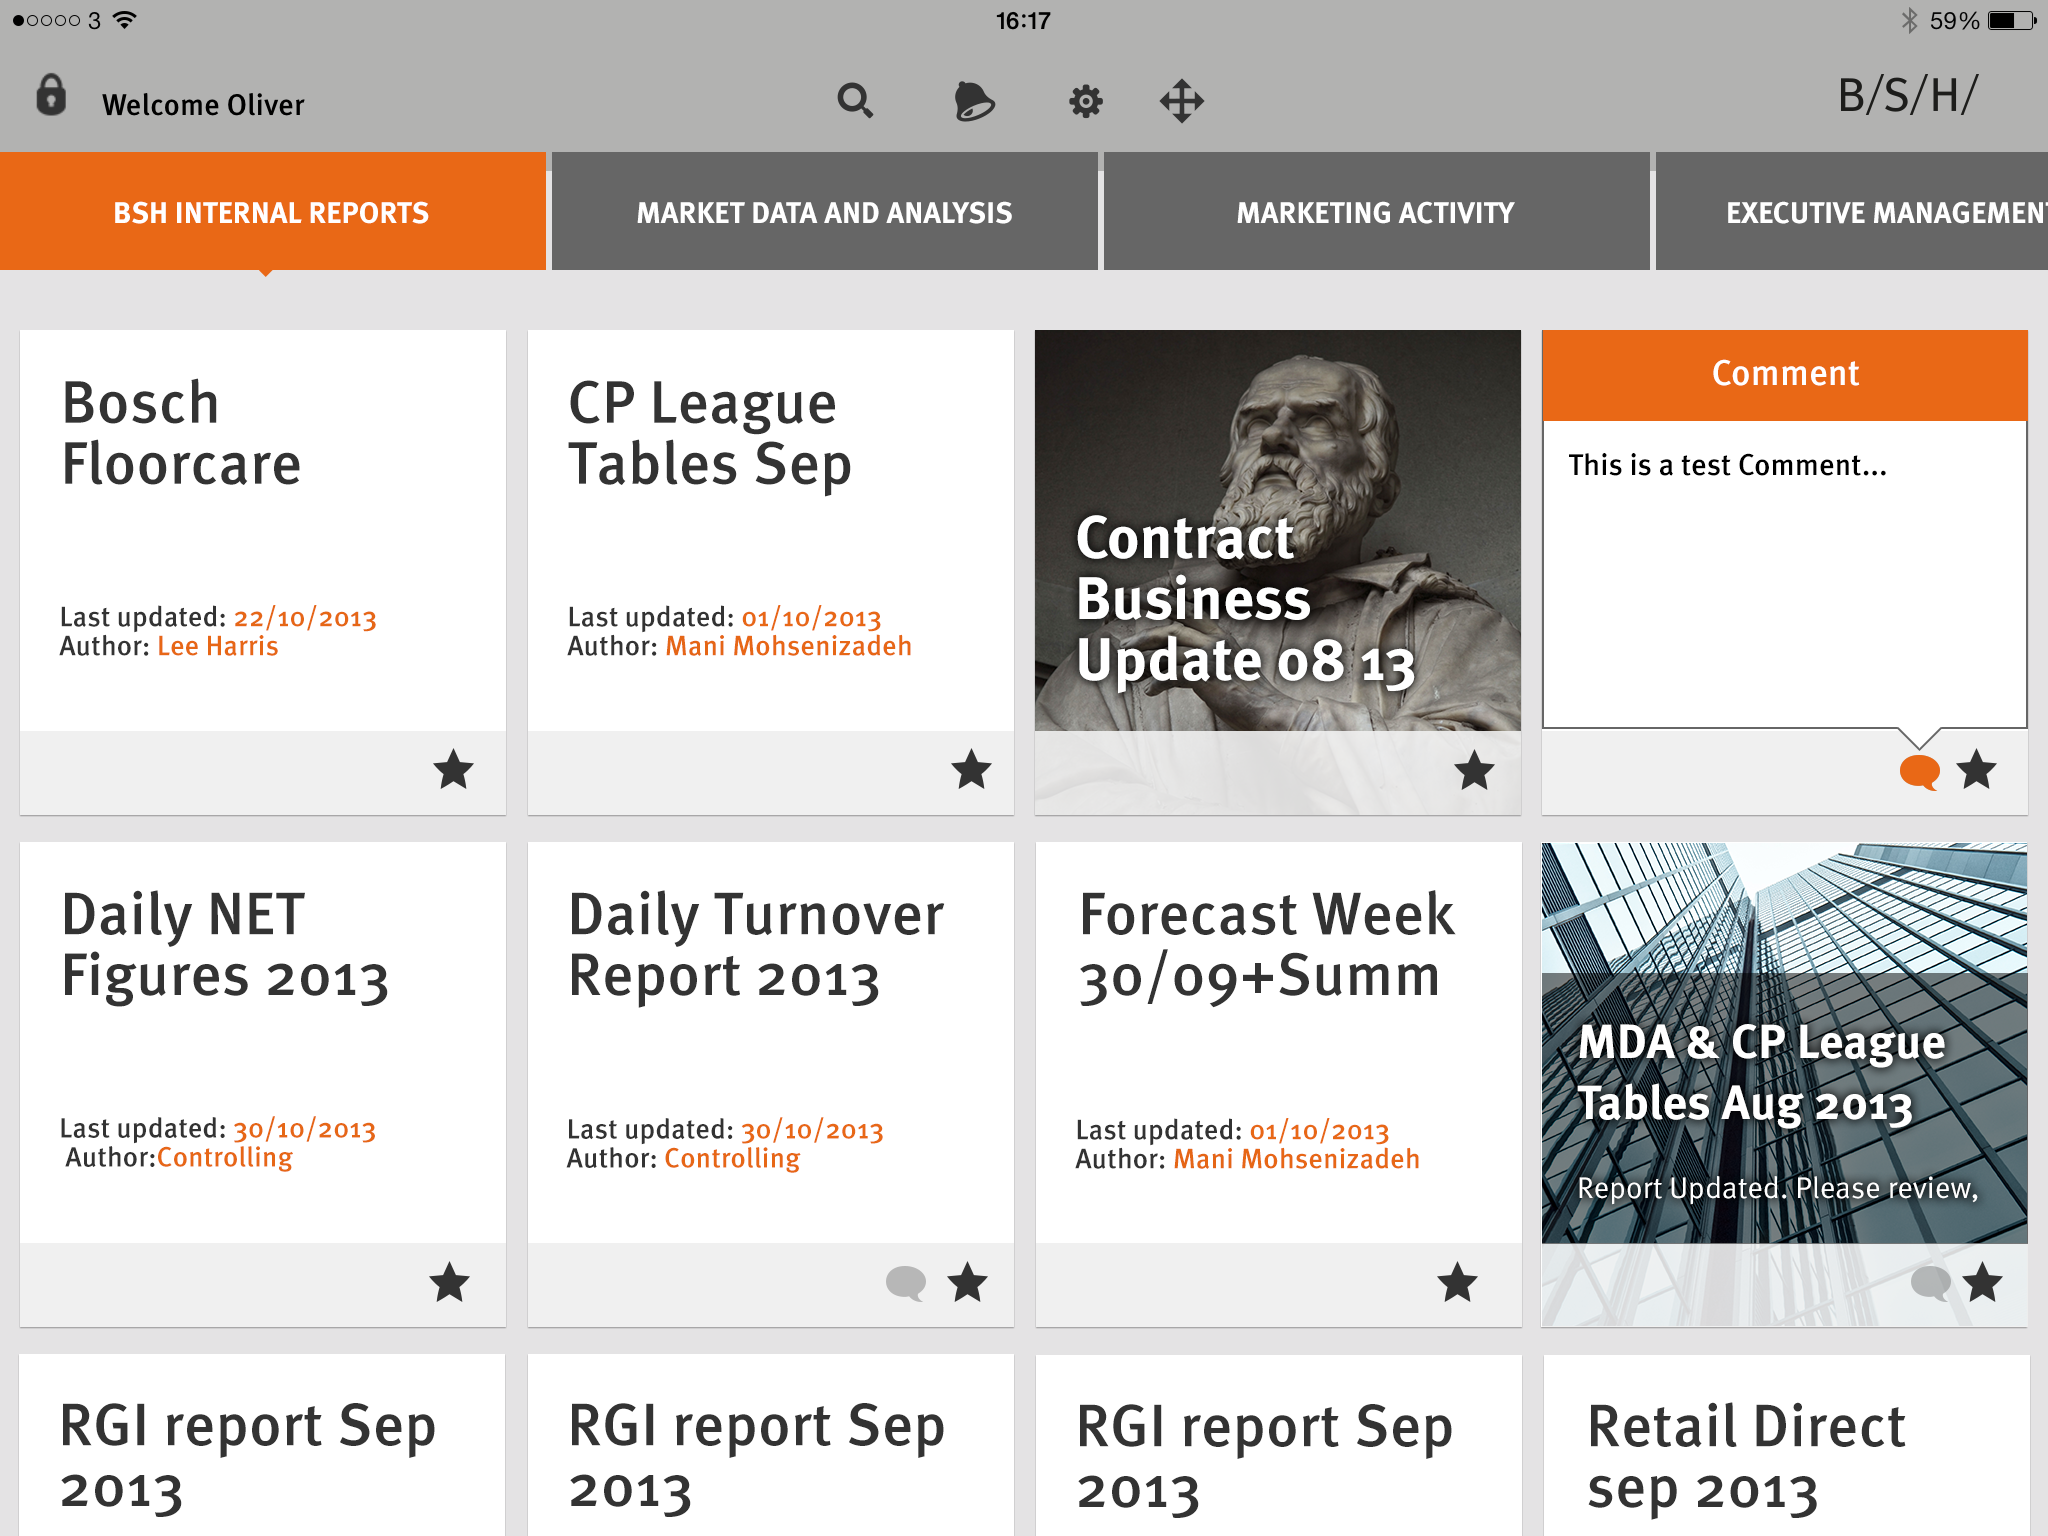Toggle favorite star on Forecast Week card
Viewport: 2048px width, 1536px height.
pyautogui.click(x=1457, y=1283)
